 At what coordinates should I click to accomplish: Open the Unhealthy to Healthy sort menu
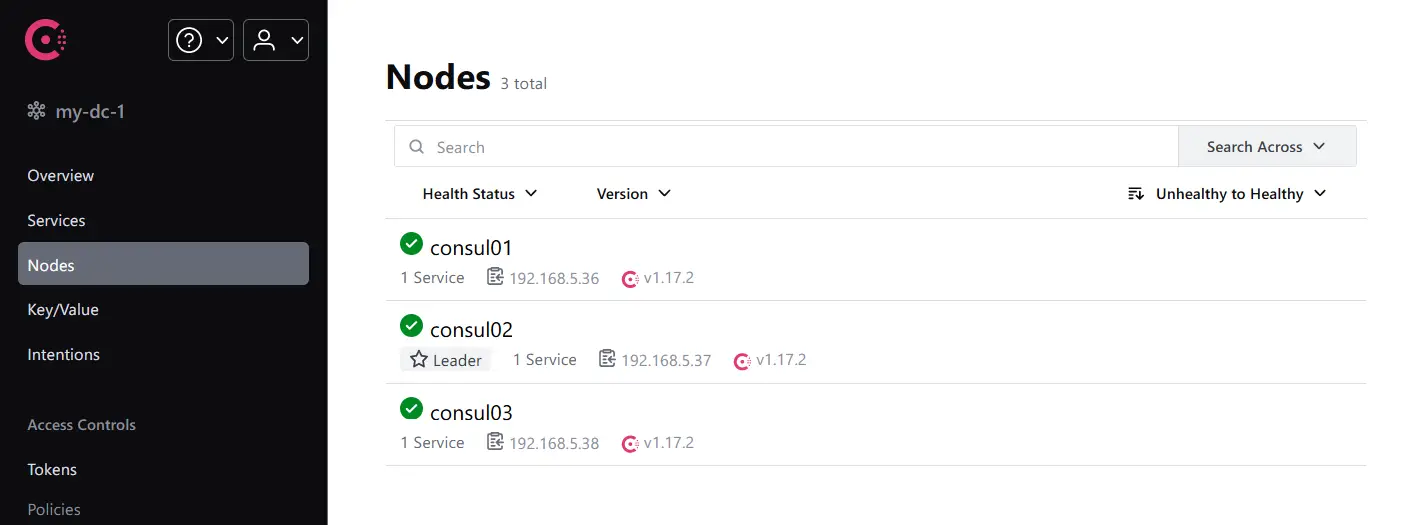tap(1227, 194)
